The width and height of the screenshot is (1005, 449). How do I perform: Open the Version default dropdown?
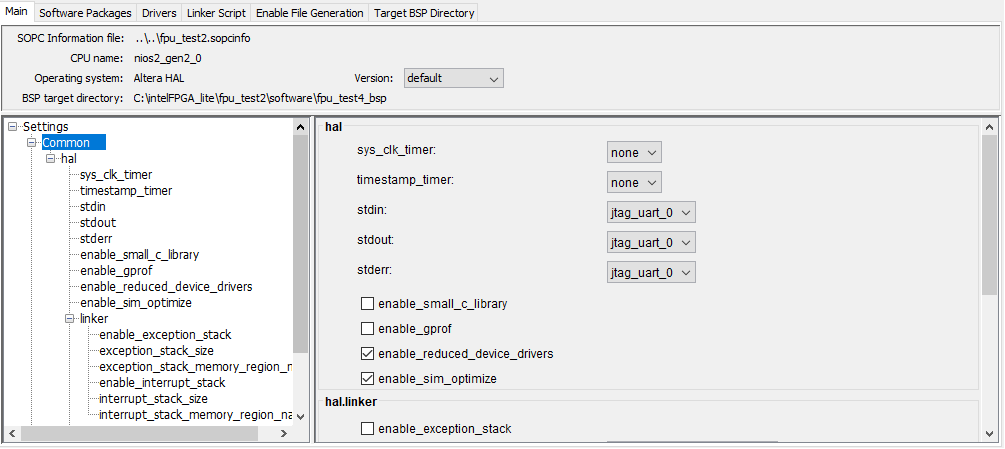[x=454, y=78]
